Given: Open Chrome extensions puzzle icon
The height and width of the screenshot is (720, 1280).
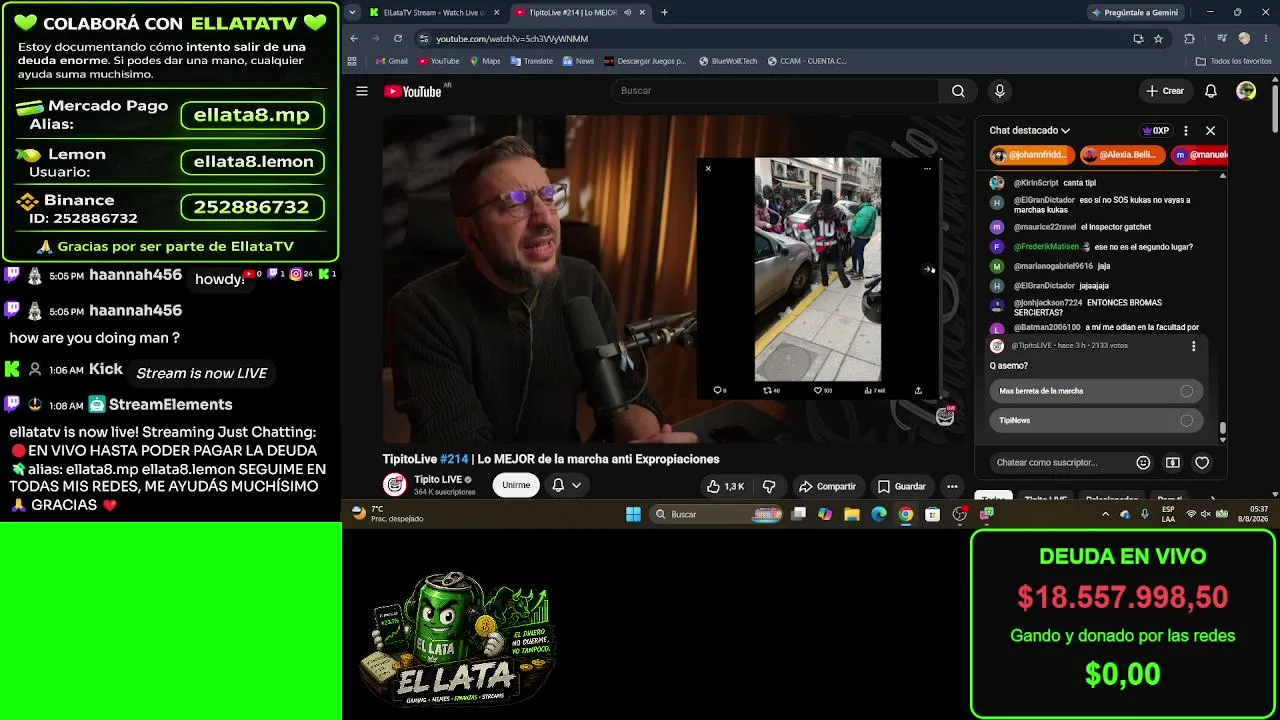Looking at the screenshot, I should click(1189, 39).
